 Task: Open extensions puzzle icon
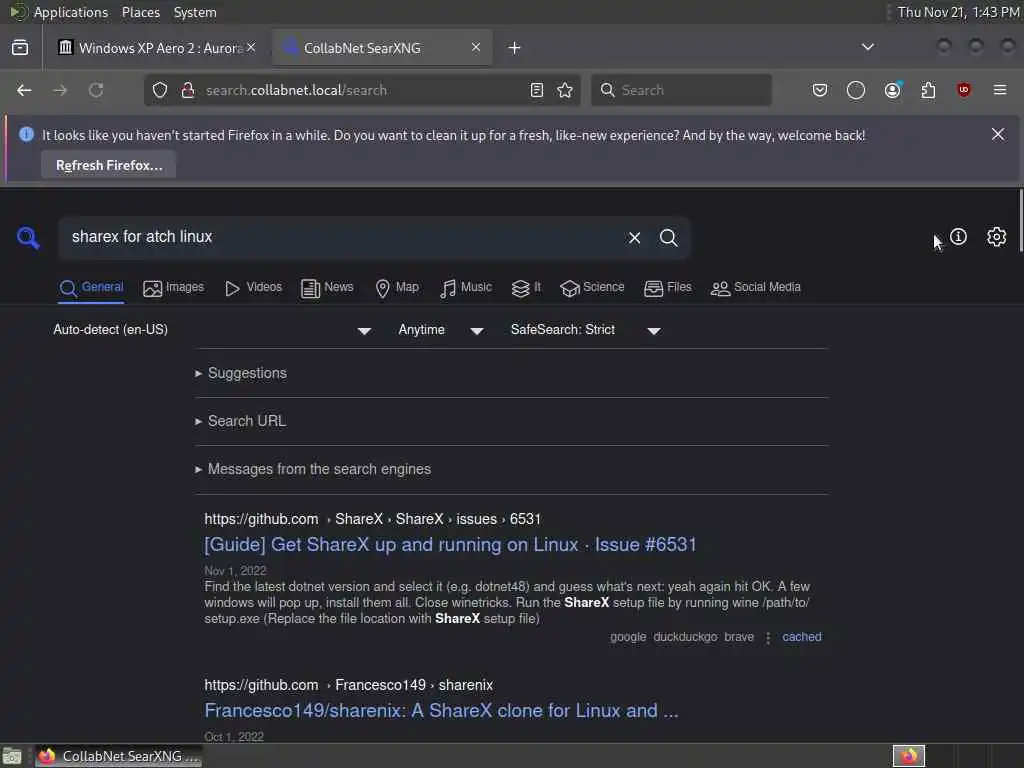coord(928,90)
